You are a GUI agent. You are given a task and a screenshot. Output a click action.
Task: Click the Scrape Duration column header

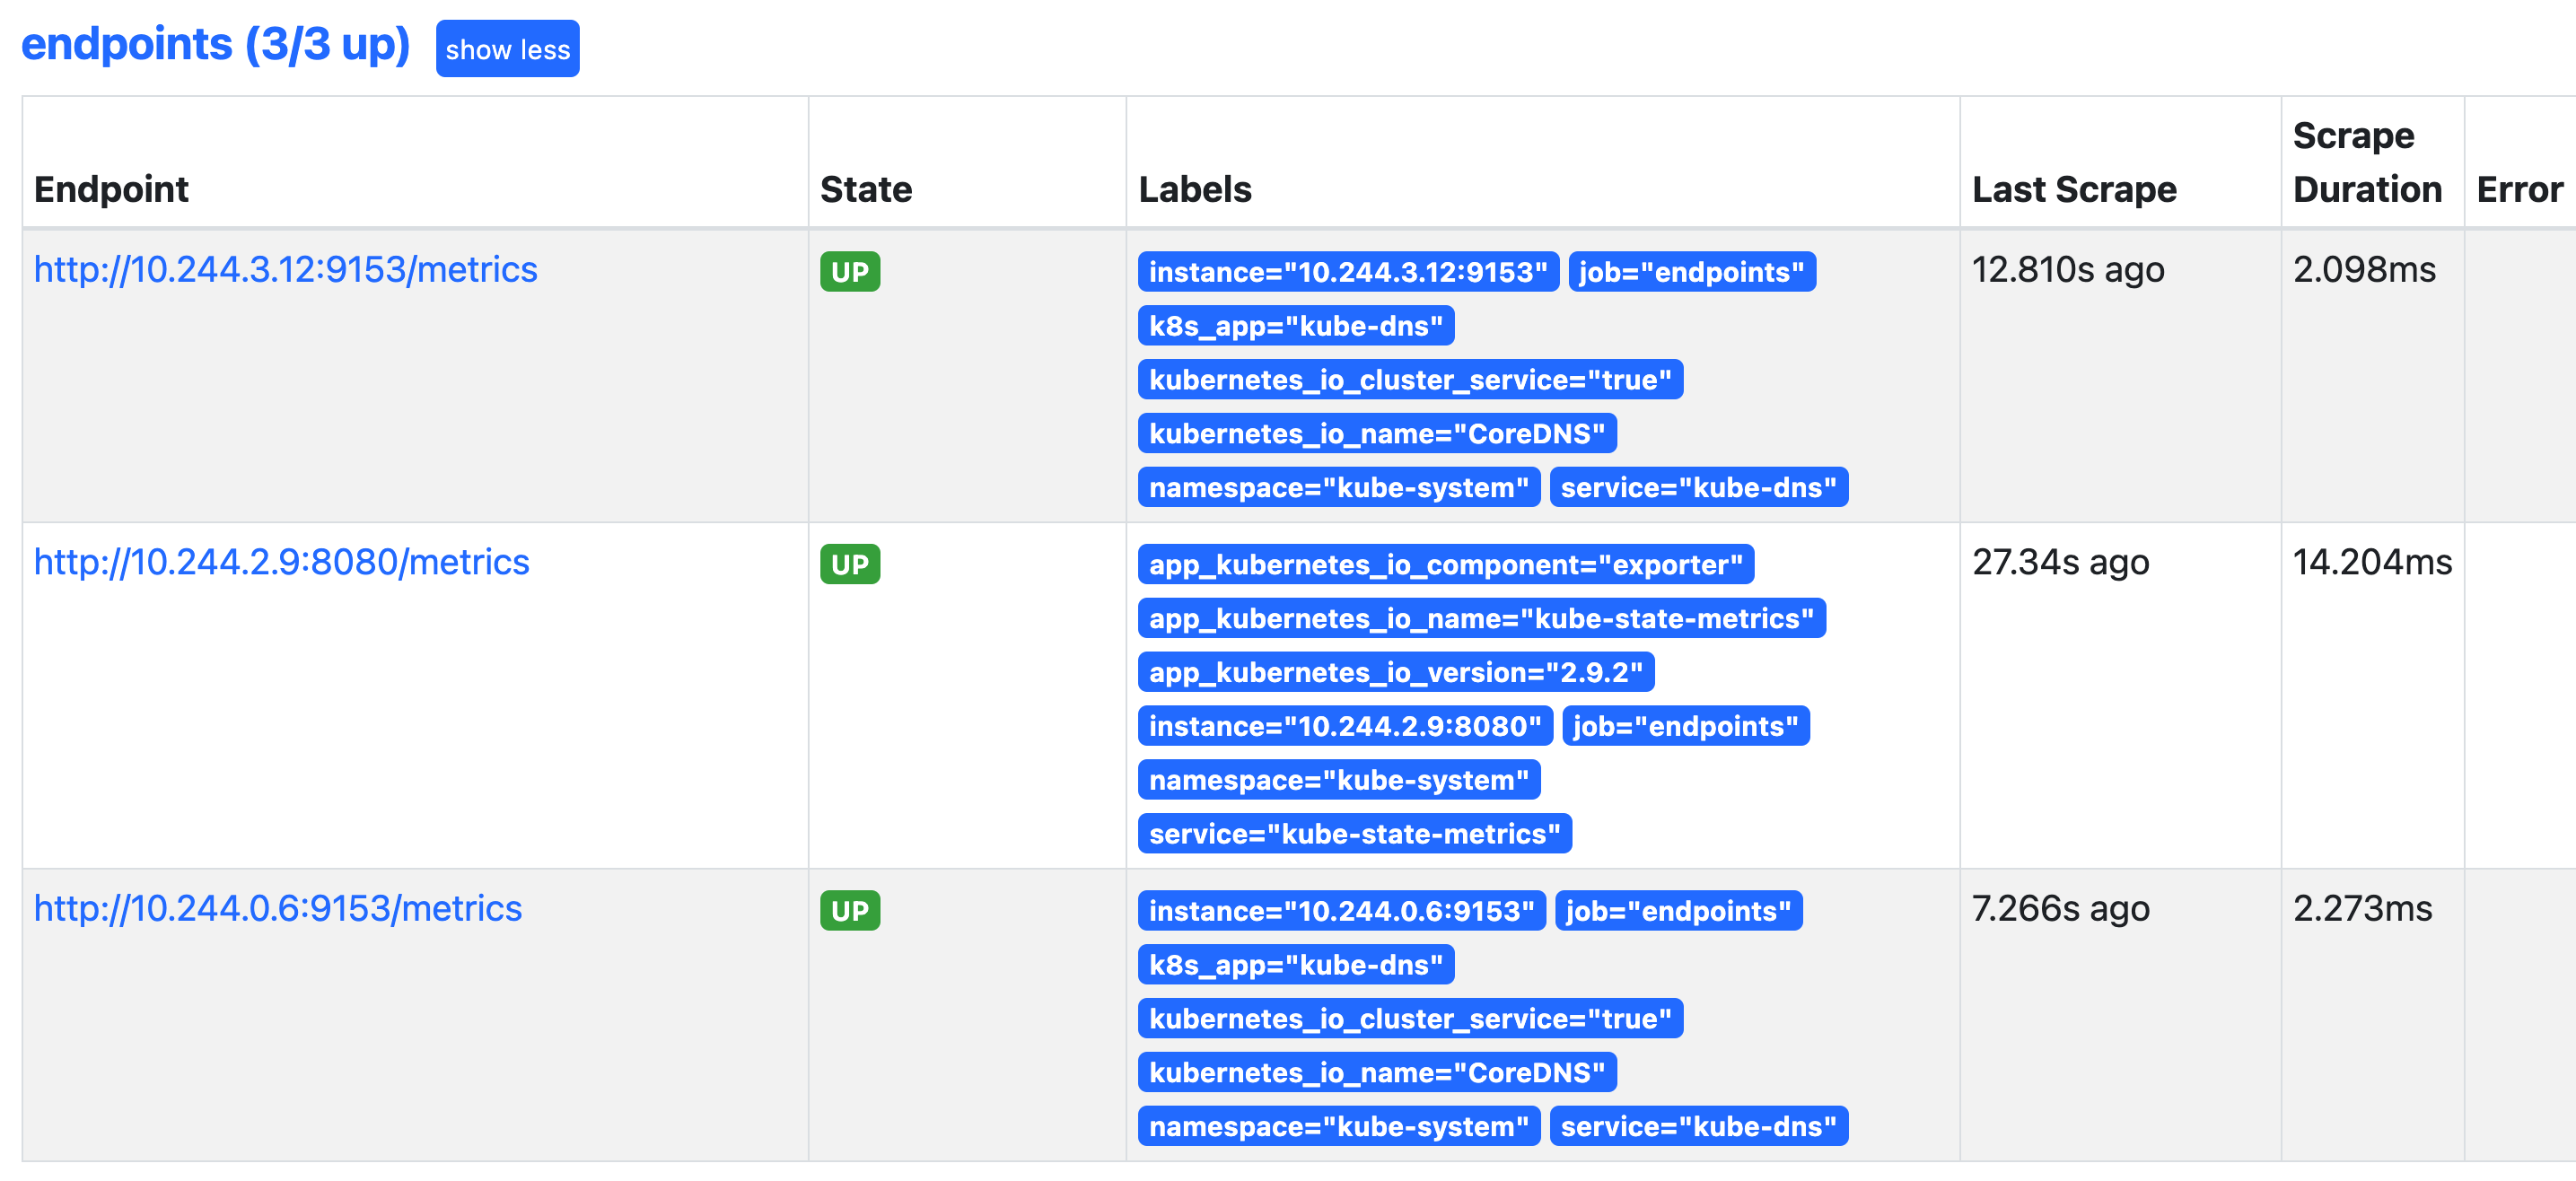pyautogui.click(x=2366, y=162)
